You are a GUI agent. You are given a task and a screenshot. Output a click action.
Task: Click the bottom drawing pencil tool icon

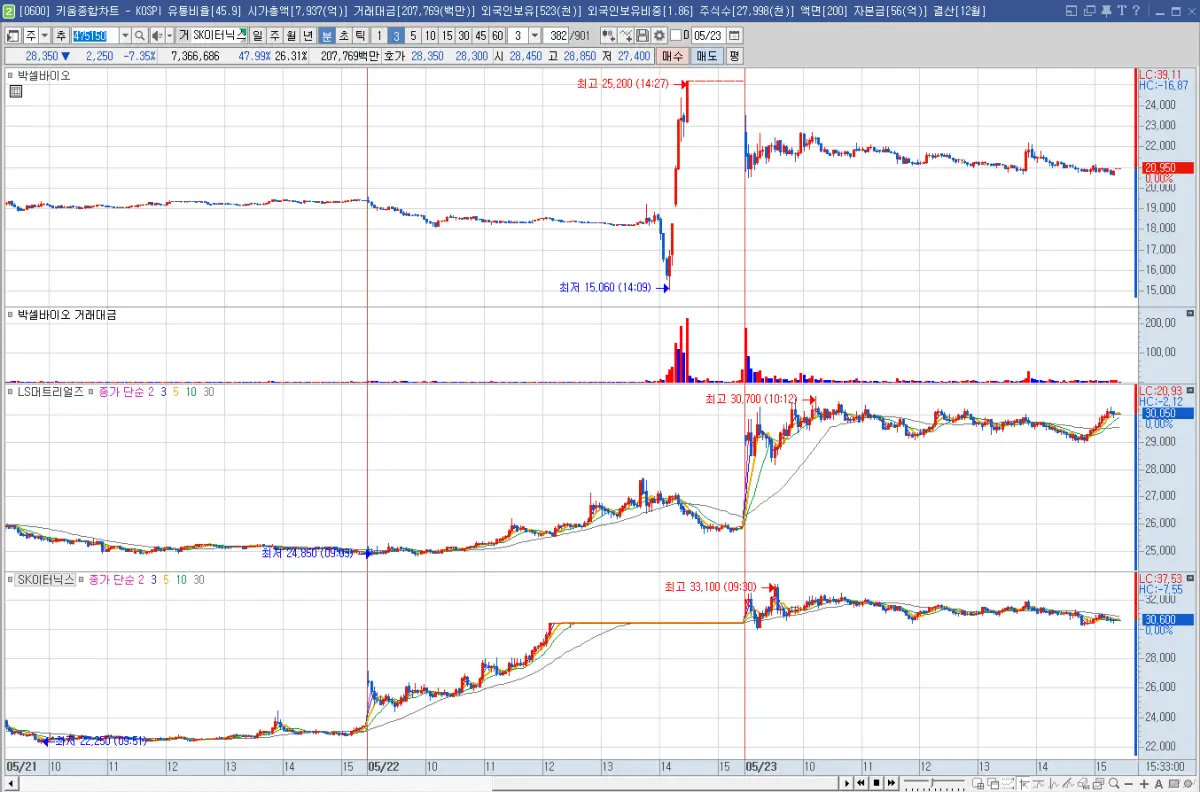pyautogui.click(x=1067, y=783)
